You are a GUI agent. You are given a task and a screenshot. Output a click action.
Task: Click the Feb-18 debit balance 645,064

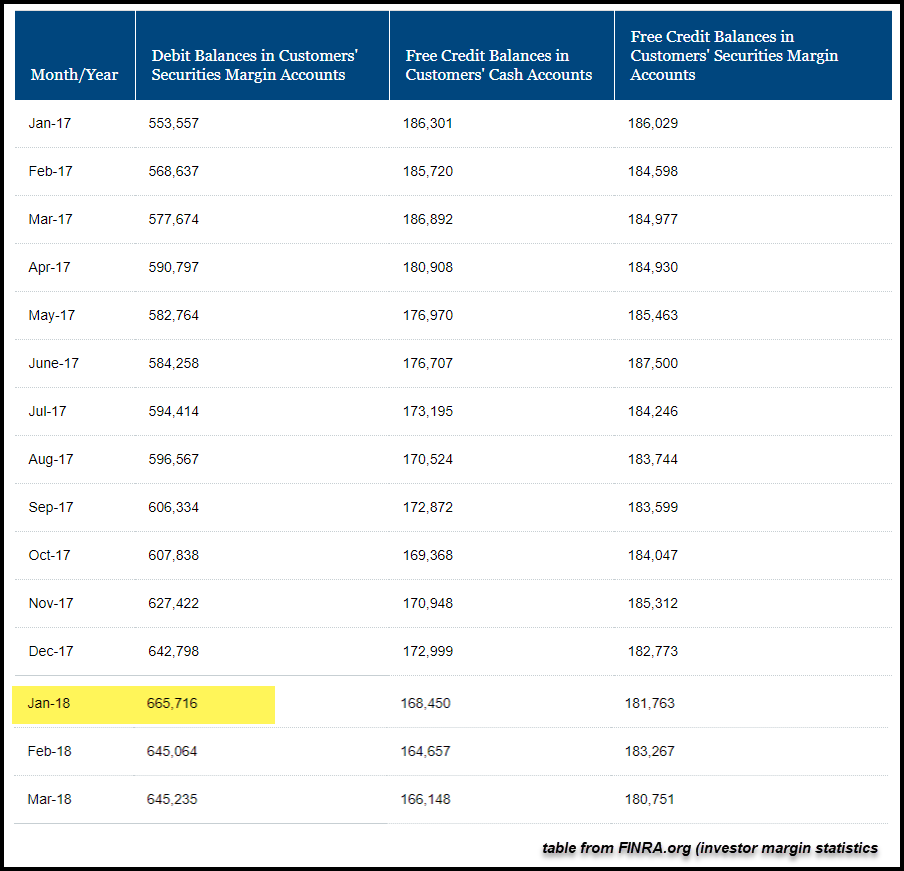[x=172, y=751]
